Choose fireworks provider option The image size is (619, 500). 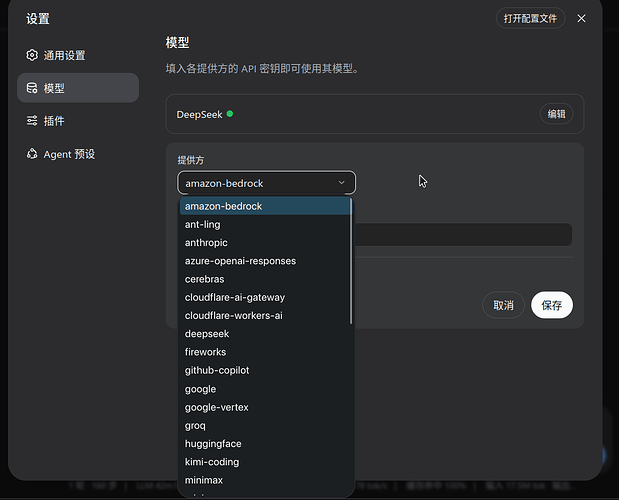(x=265, y=352)
